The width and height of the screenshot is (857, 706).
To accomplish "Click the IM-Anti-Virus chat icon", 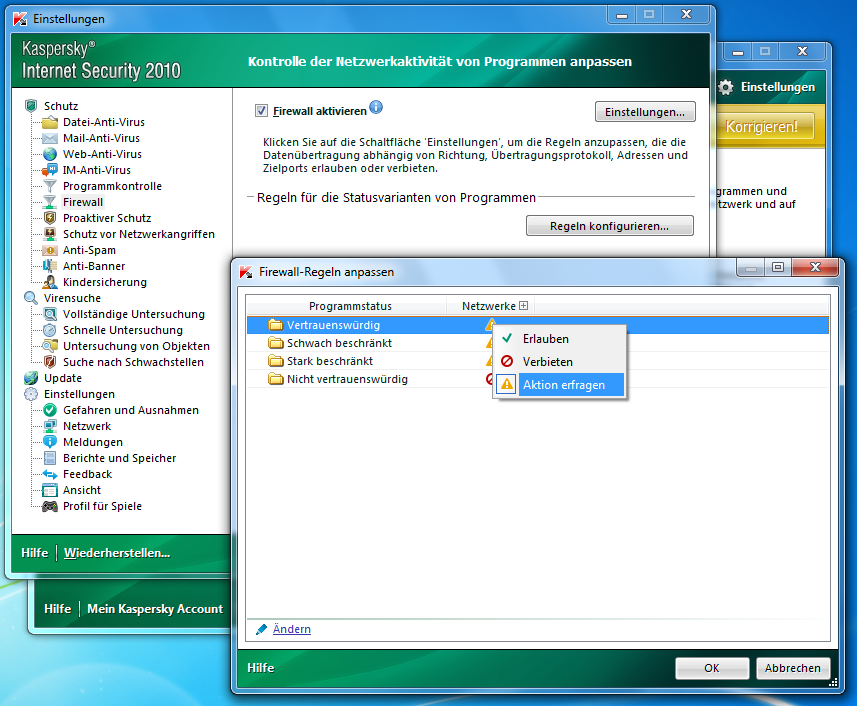I will pos(50,170).
